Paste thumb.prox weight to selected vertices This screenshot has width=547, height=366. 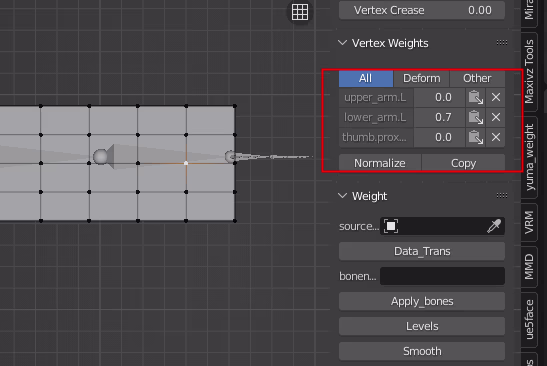pos(475,137)
